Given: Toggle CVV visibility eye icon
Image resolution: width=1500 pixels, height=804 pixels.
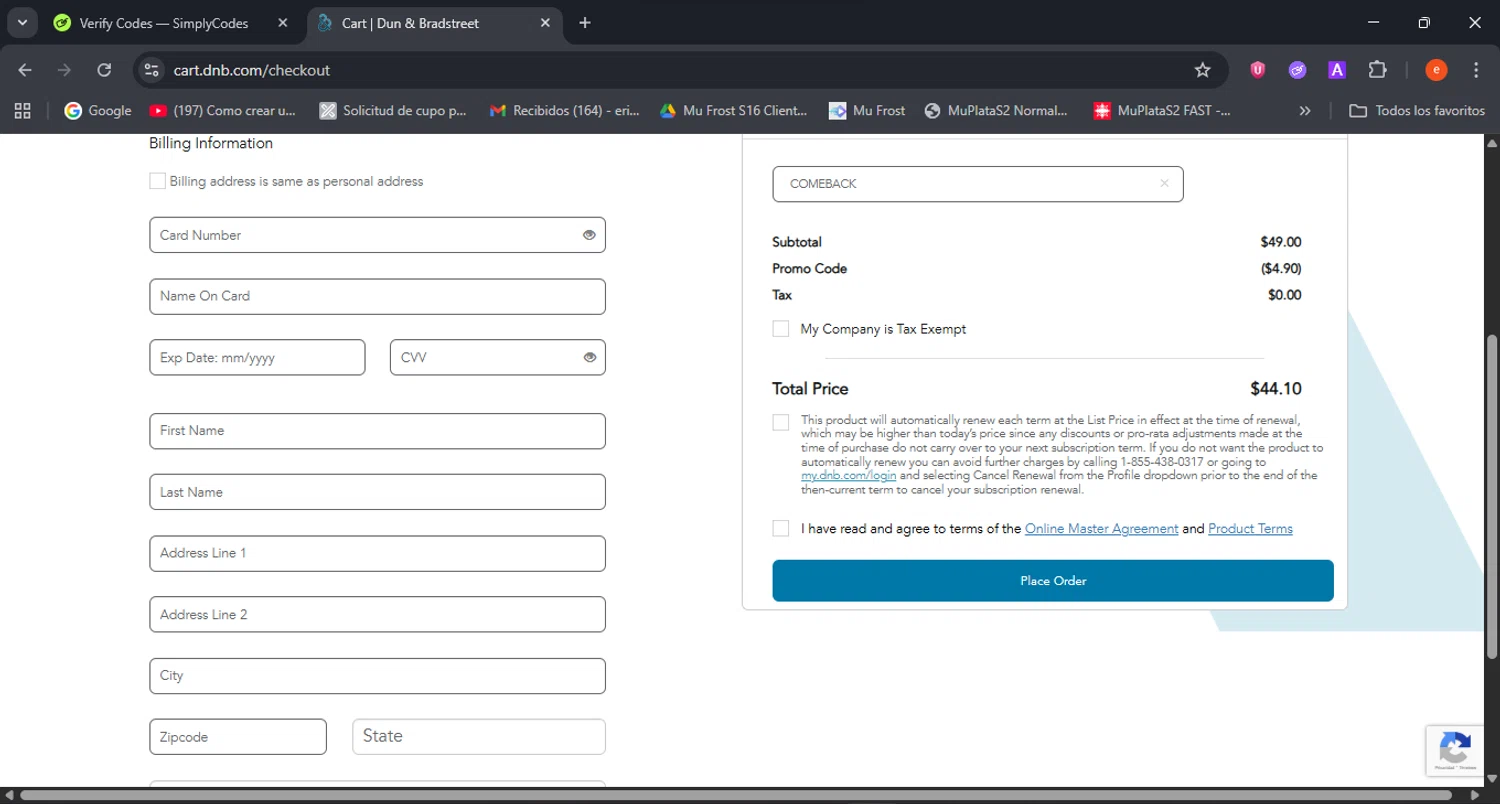Looking at the screenshot, I should [x=589, y=357].
